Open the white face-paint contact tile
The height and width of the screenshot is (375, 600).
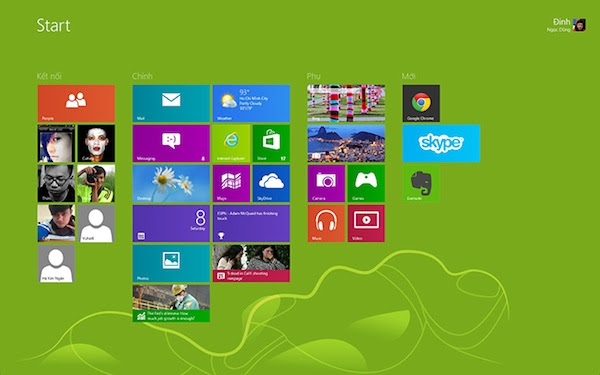[x=96, y=143]
